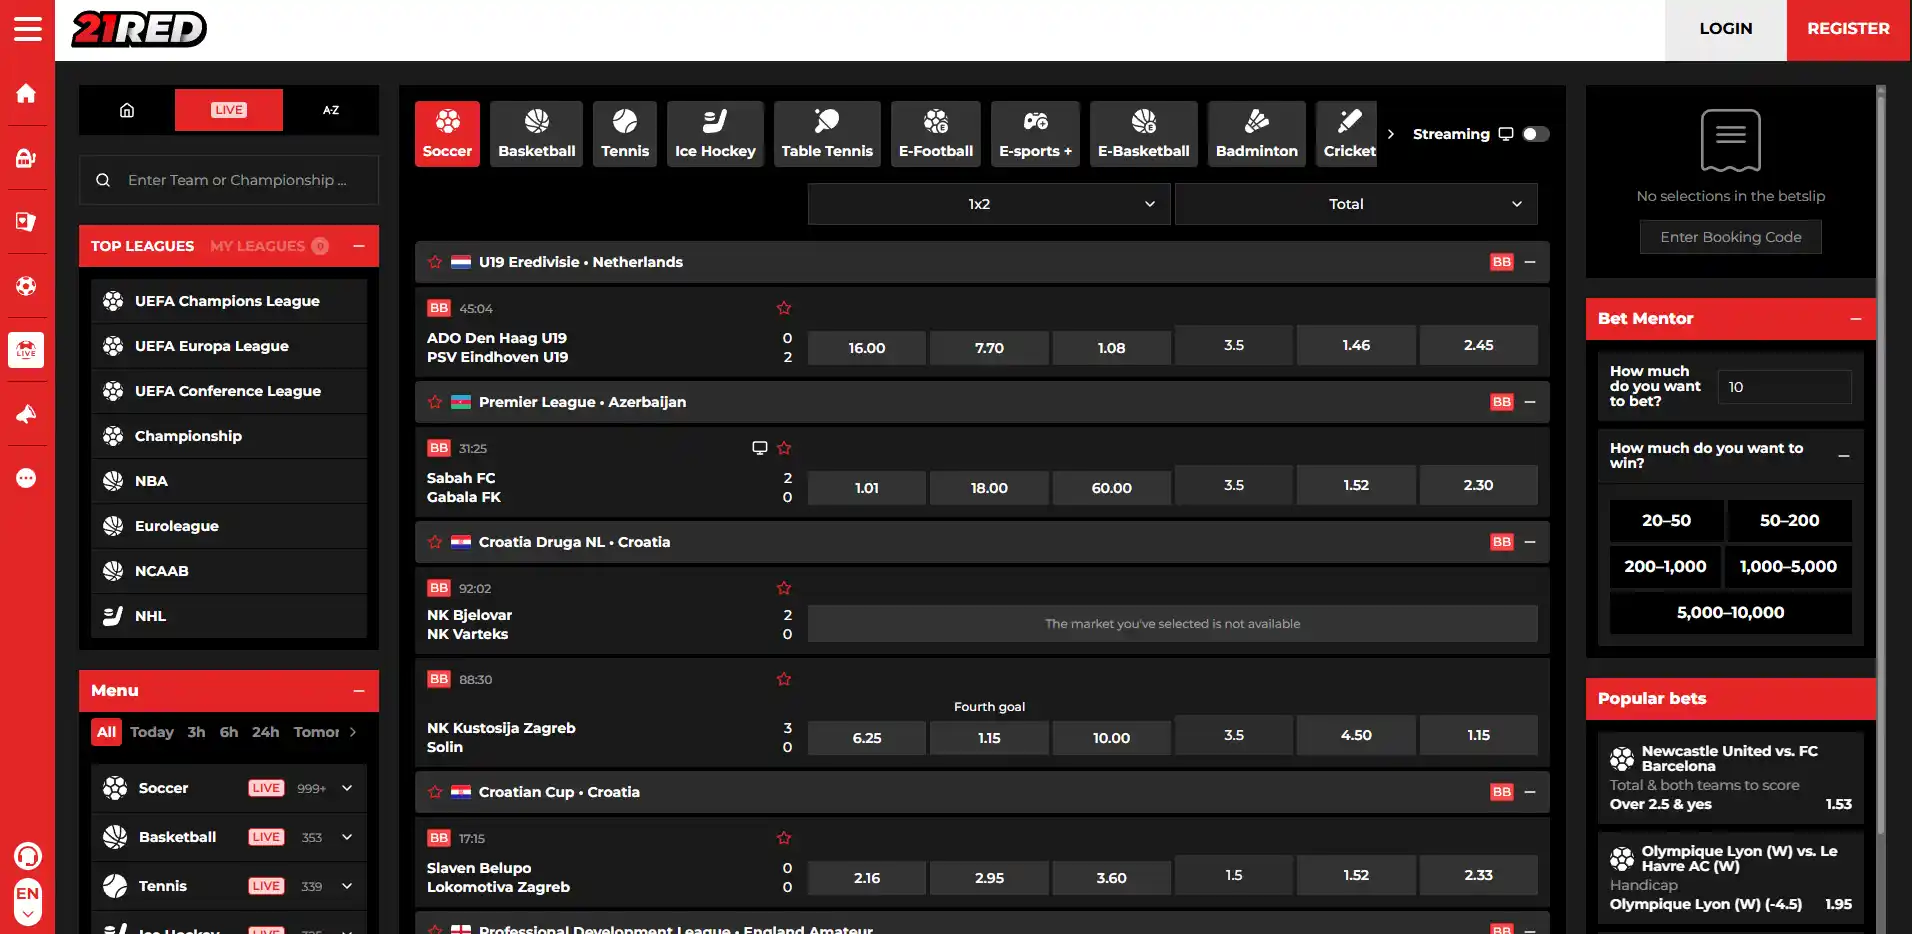Select the 20-50 win range

tap(1666, 521)
